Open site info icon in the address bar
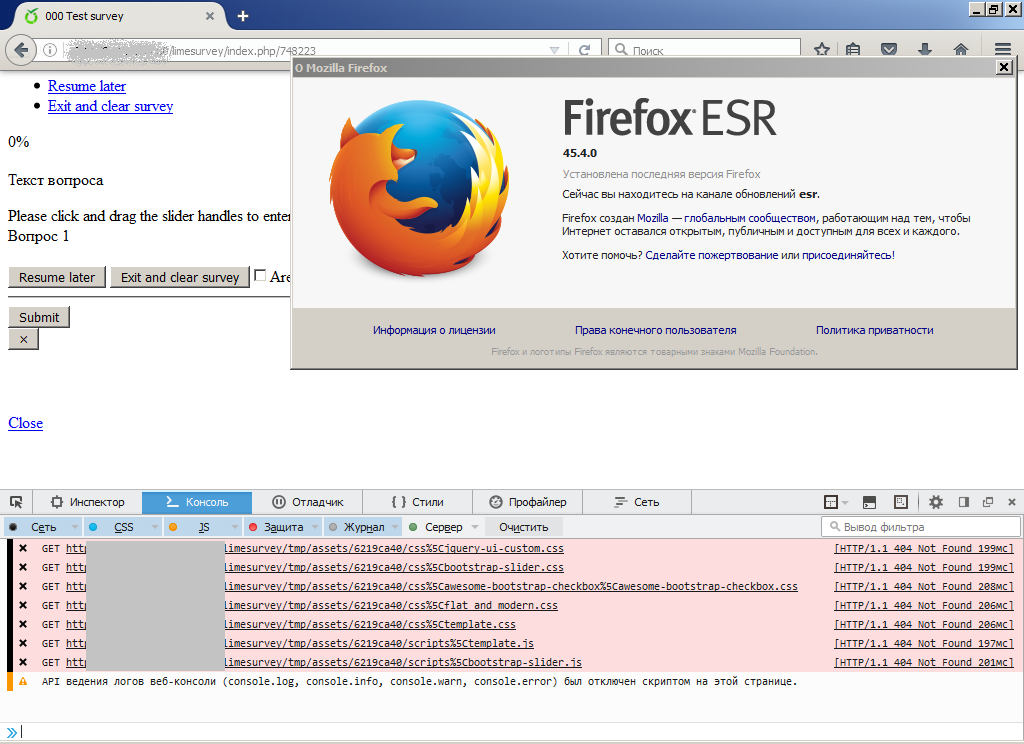 [x=50, y=50]
